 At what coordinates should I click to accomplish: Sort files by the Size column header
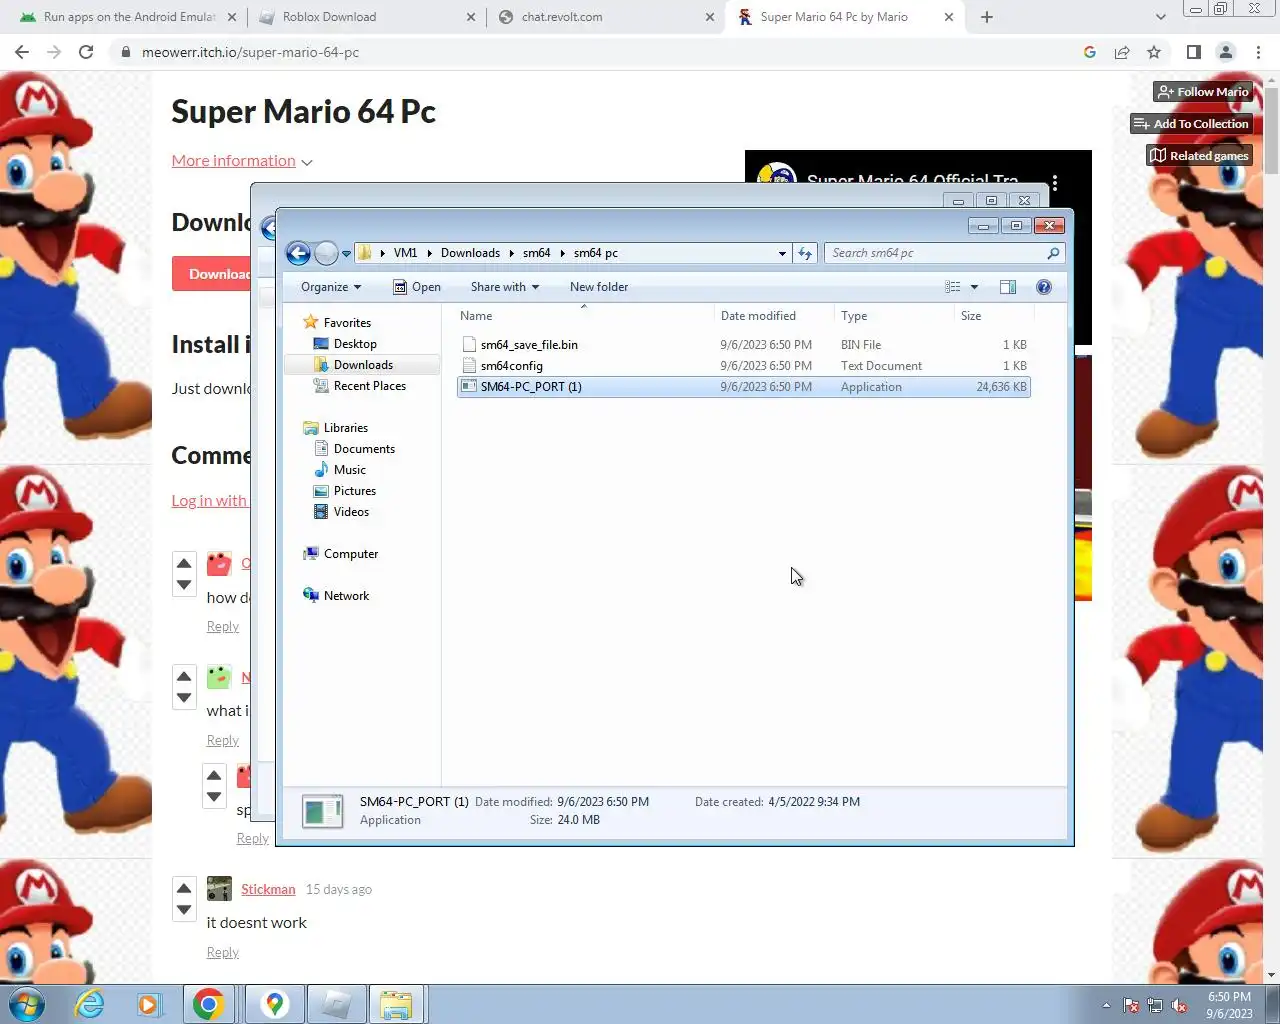pyautogui.click(x=994, y=316)
